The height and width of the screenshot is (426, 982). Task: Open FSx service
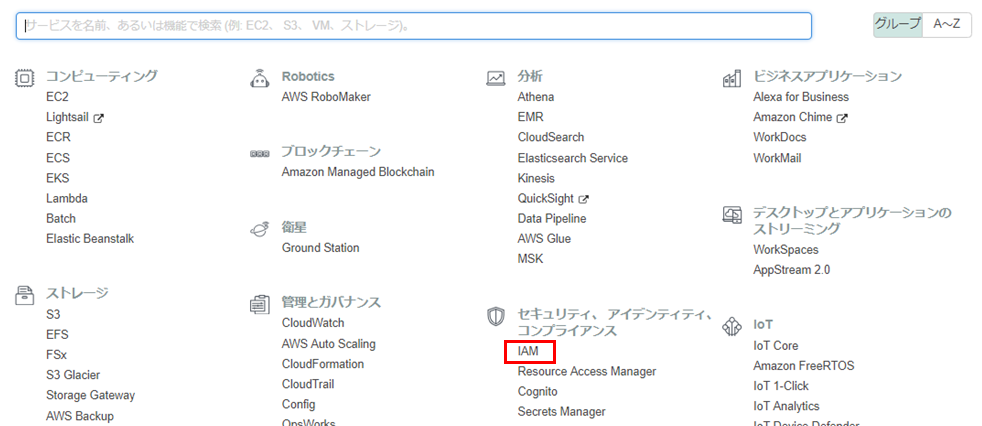tap(56, 355)
